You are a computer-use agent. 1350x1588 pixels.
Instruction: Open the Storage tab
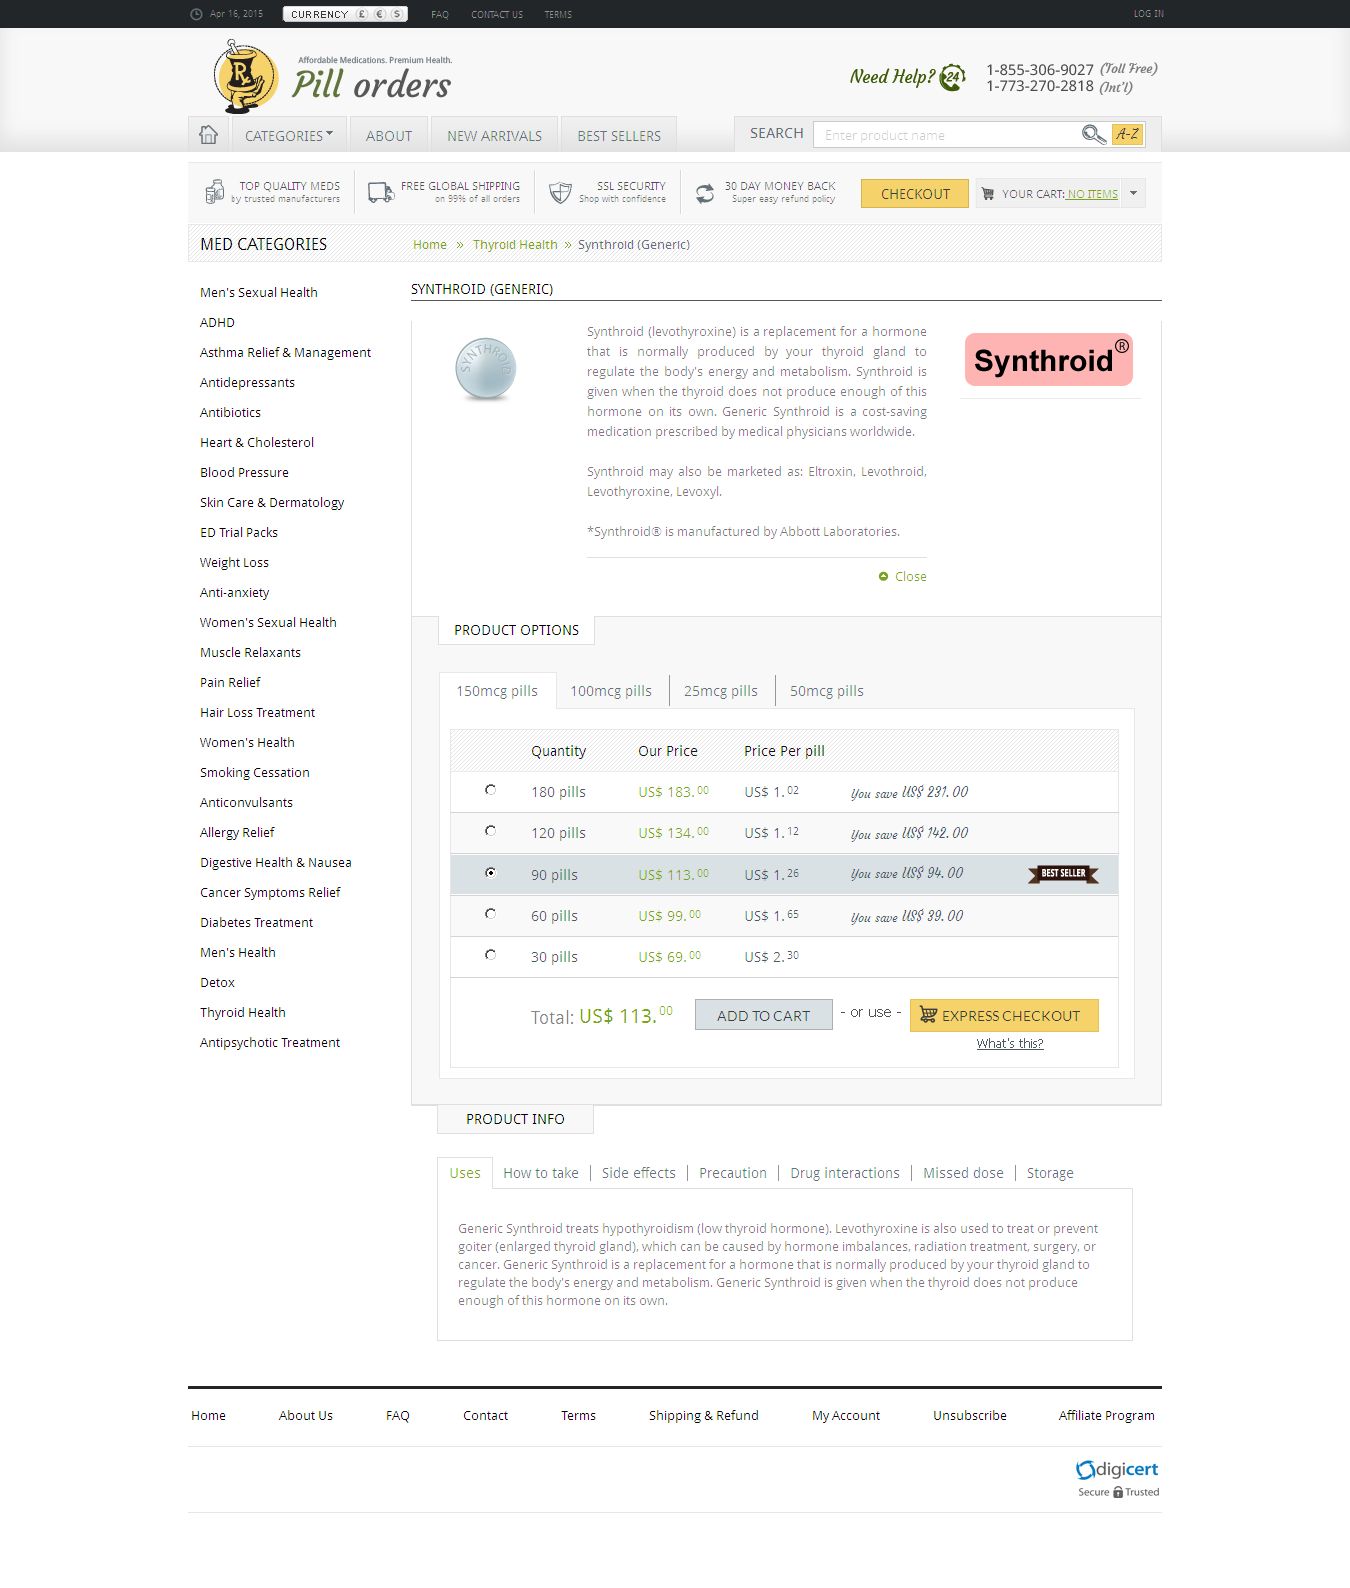pos(1050,1173)
